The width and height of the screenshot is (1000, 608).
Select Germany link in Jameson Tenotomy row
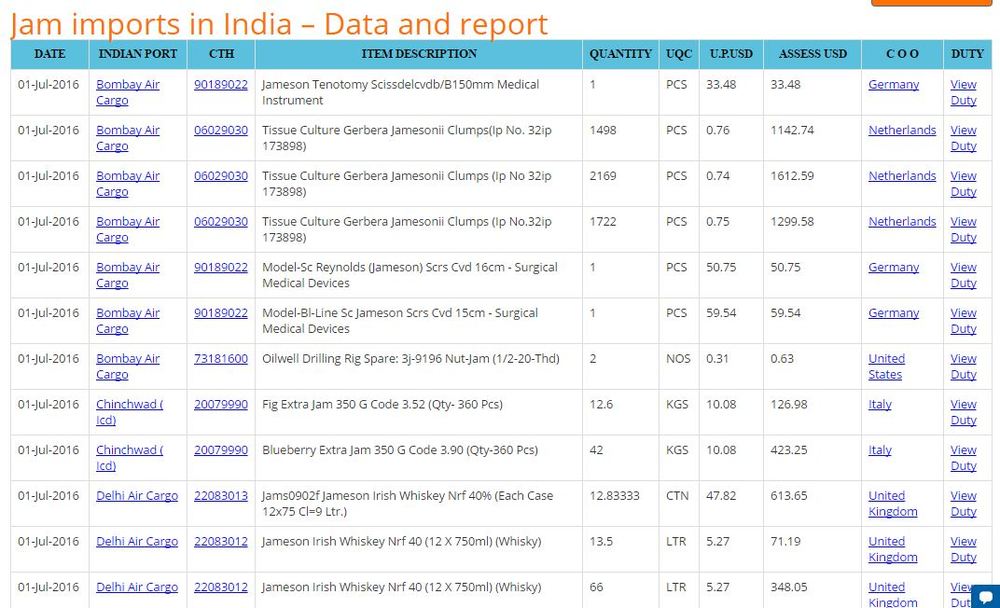click(893, 84)
